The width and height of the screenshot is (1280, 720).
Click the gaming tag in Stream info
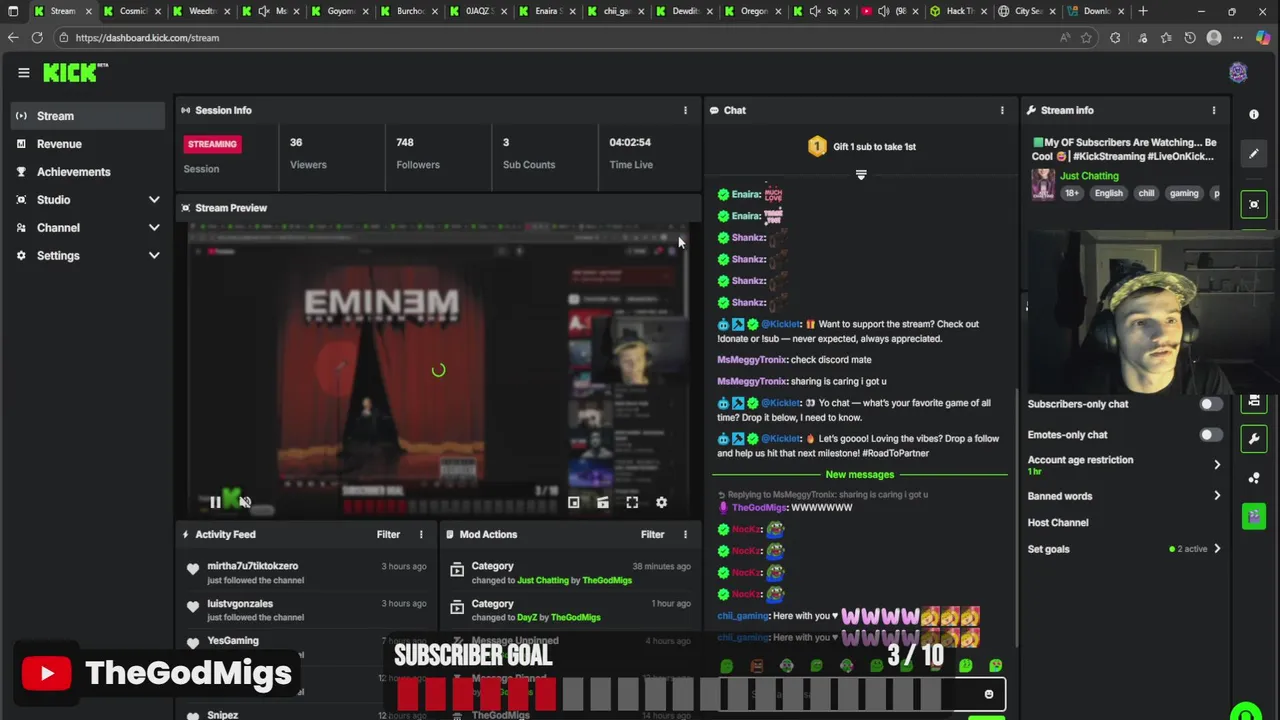pyautogui.click(x=1184, y=193)
